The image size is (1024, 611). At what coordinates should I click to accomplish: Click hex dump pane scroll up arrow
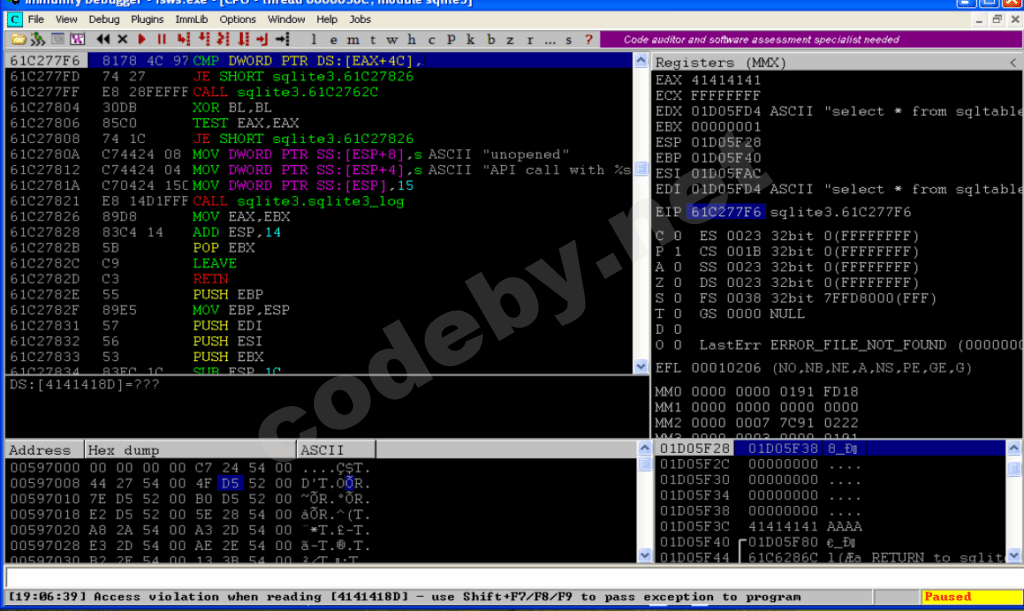click(x=645, y=448)
